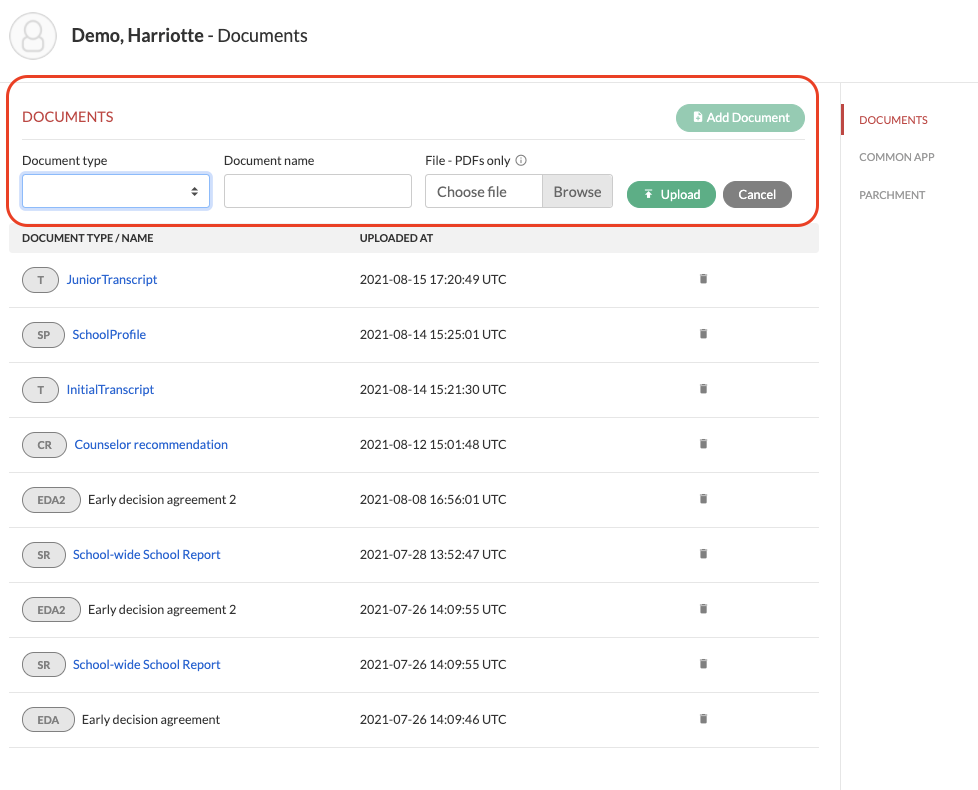Screen dimensions: 978x790
Task: Click the DOCUMENT TYPE / NAME column header
Action: tap(87, 238)
